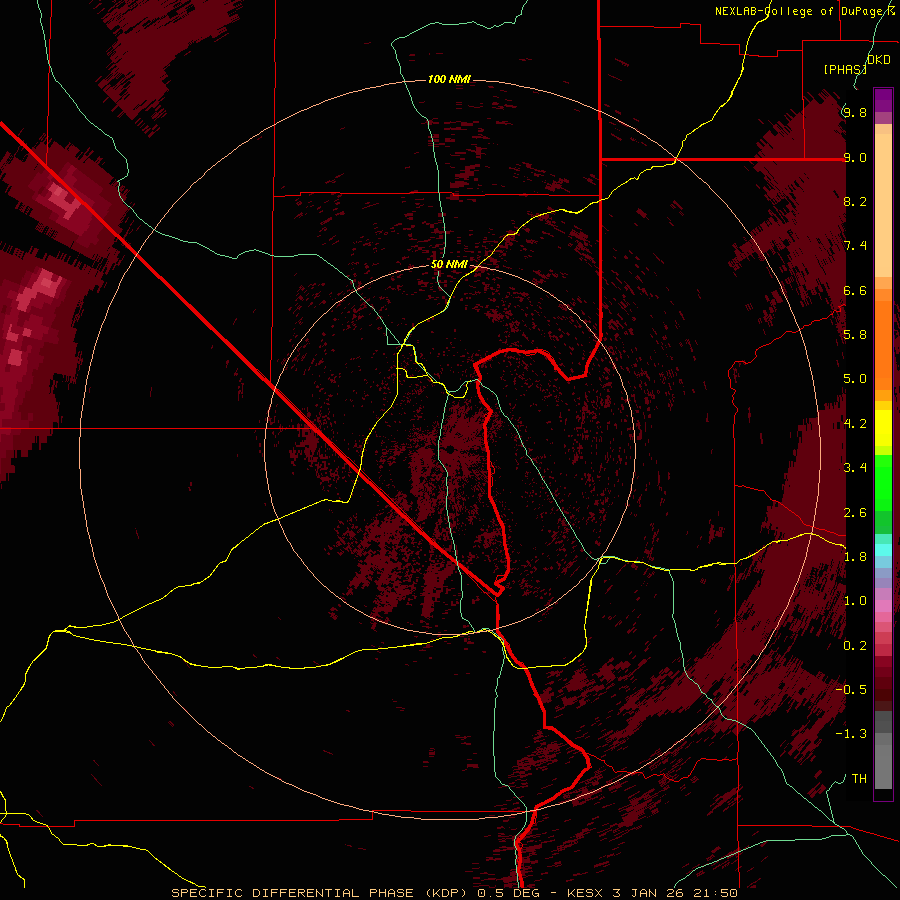900x900 pixels.
Task: Pick the peach segment of the color bar
Action: (x=883, y=207)
